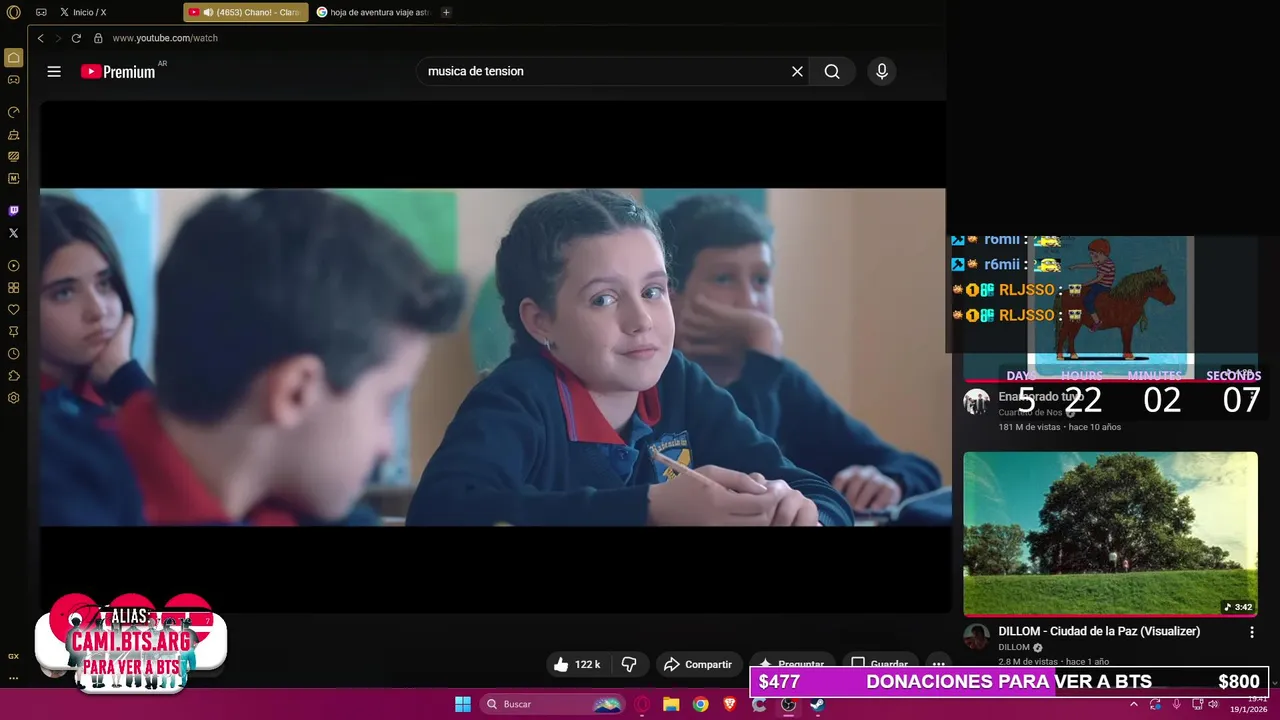
Task: Open Steam in taskbar
Action: [817, 704]
